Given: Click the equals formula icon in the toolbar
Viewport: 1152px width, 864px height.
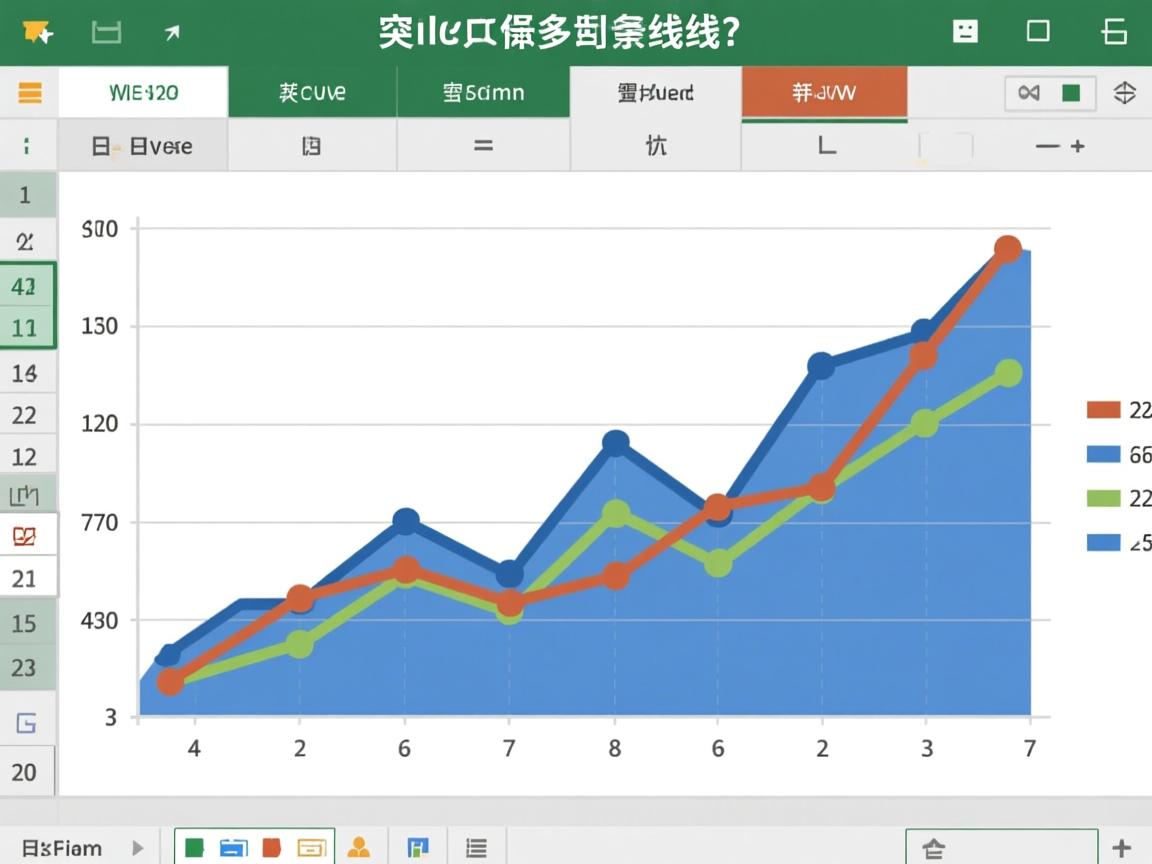Looking at the screenshot, I should tap(483, 145).
